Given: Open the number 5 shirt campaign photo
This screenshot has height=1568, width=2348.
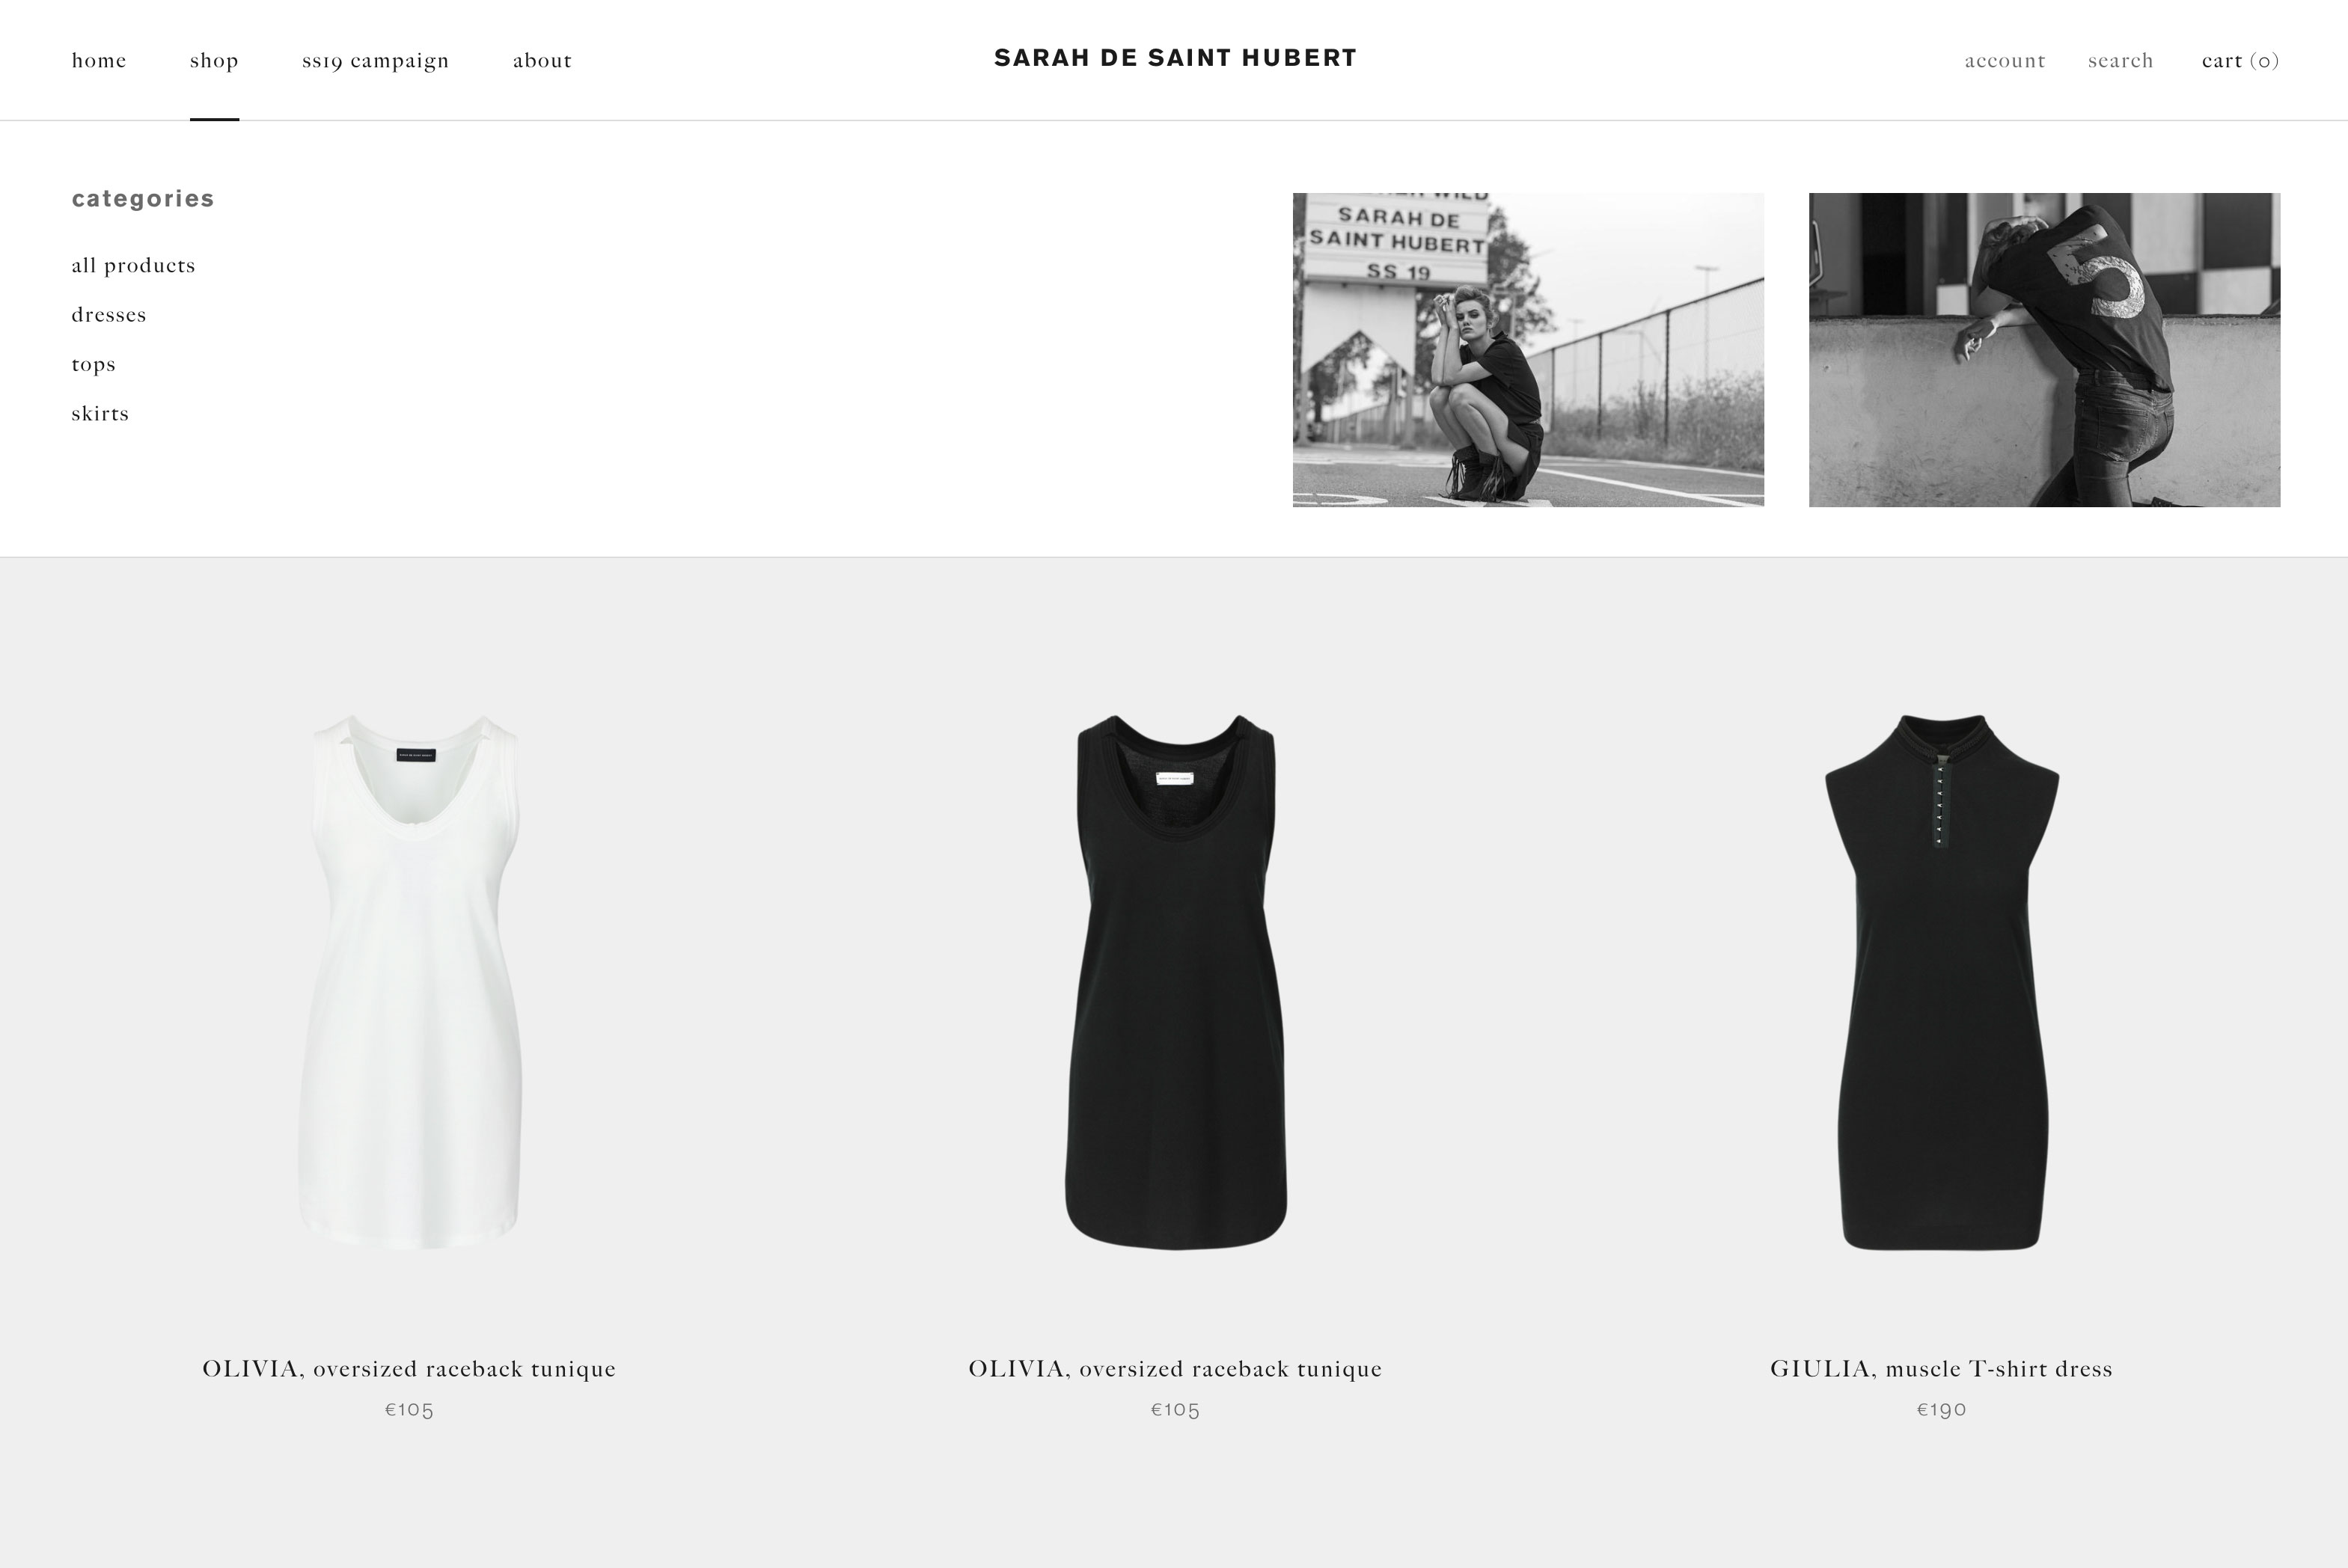Looking at the screenshot, I should [2044, 350].
